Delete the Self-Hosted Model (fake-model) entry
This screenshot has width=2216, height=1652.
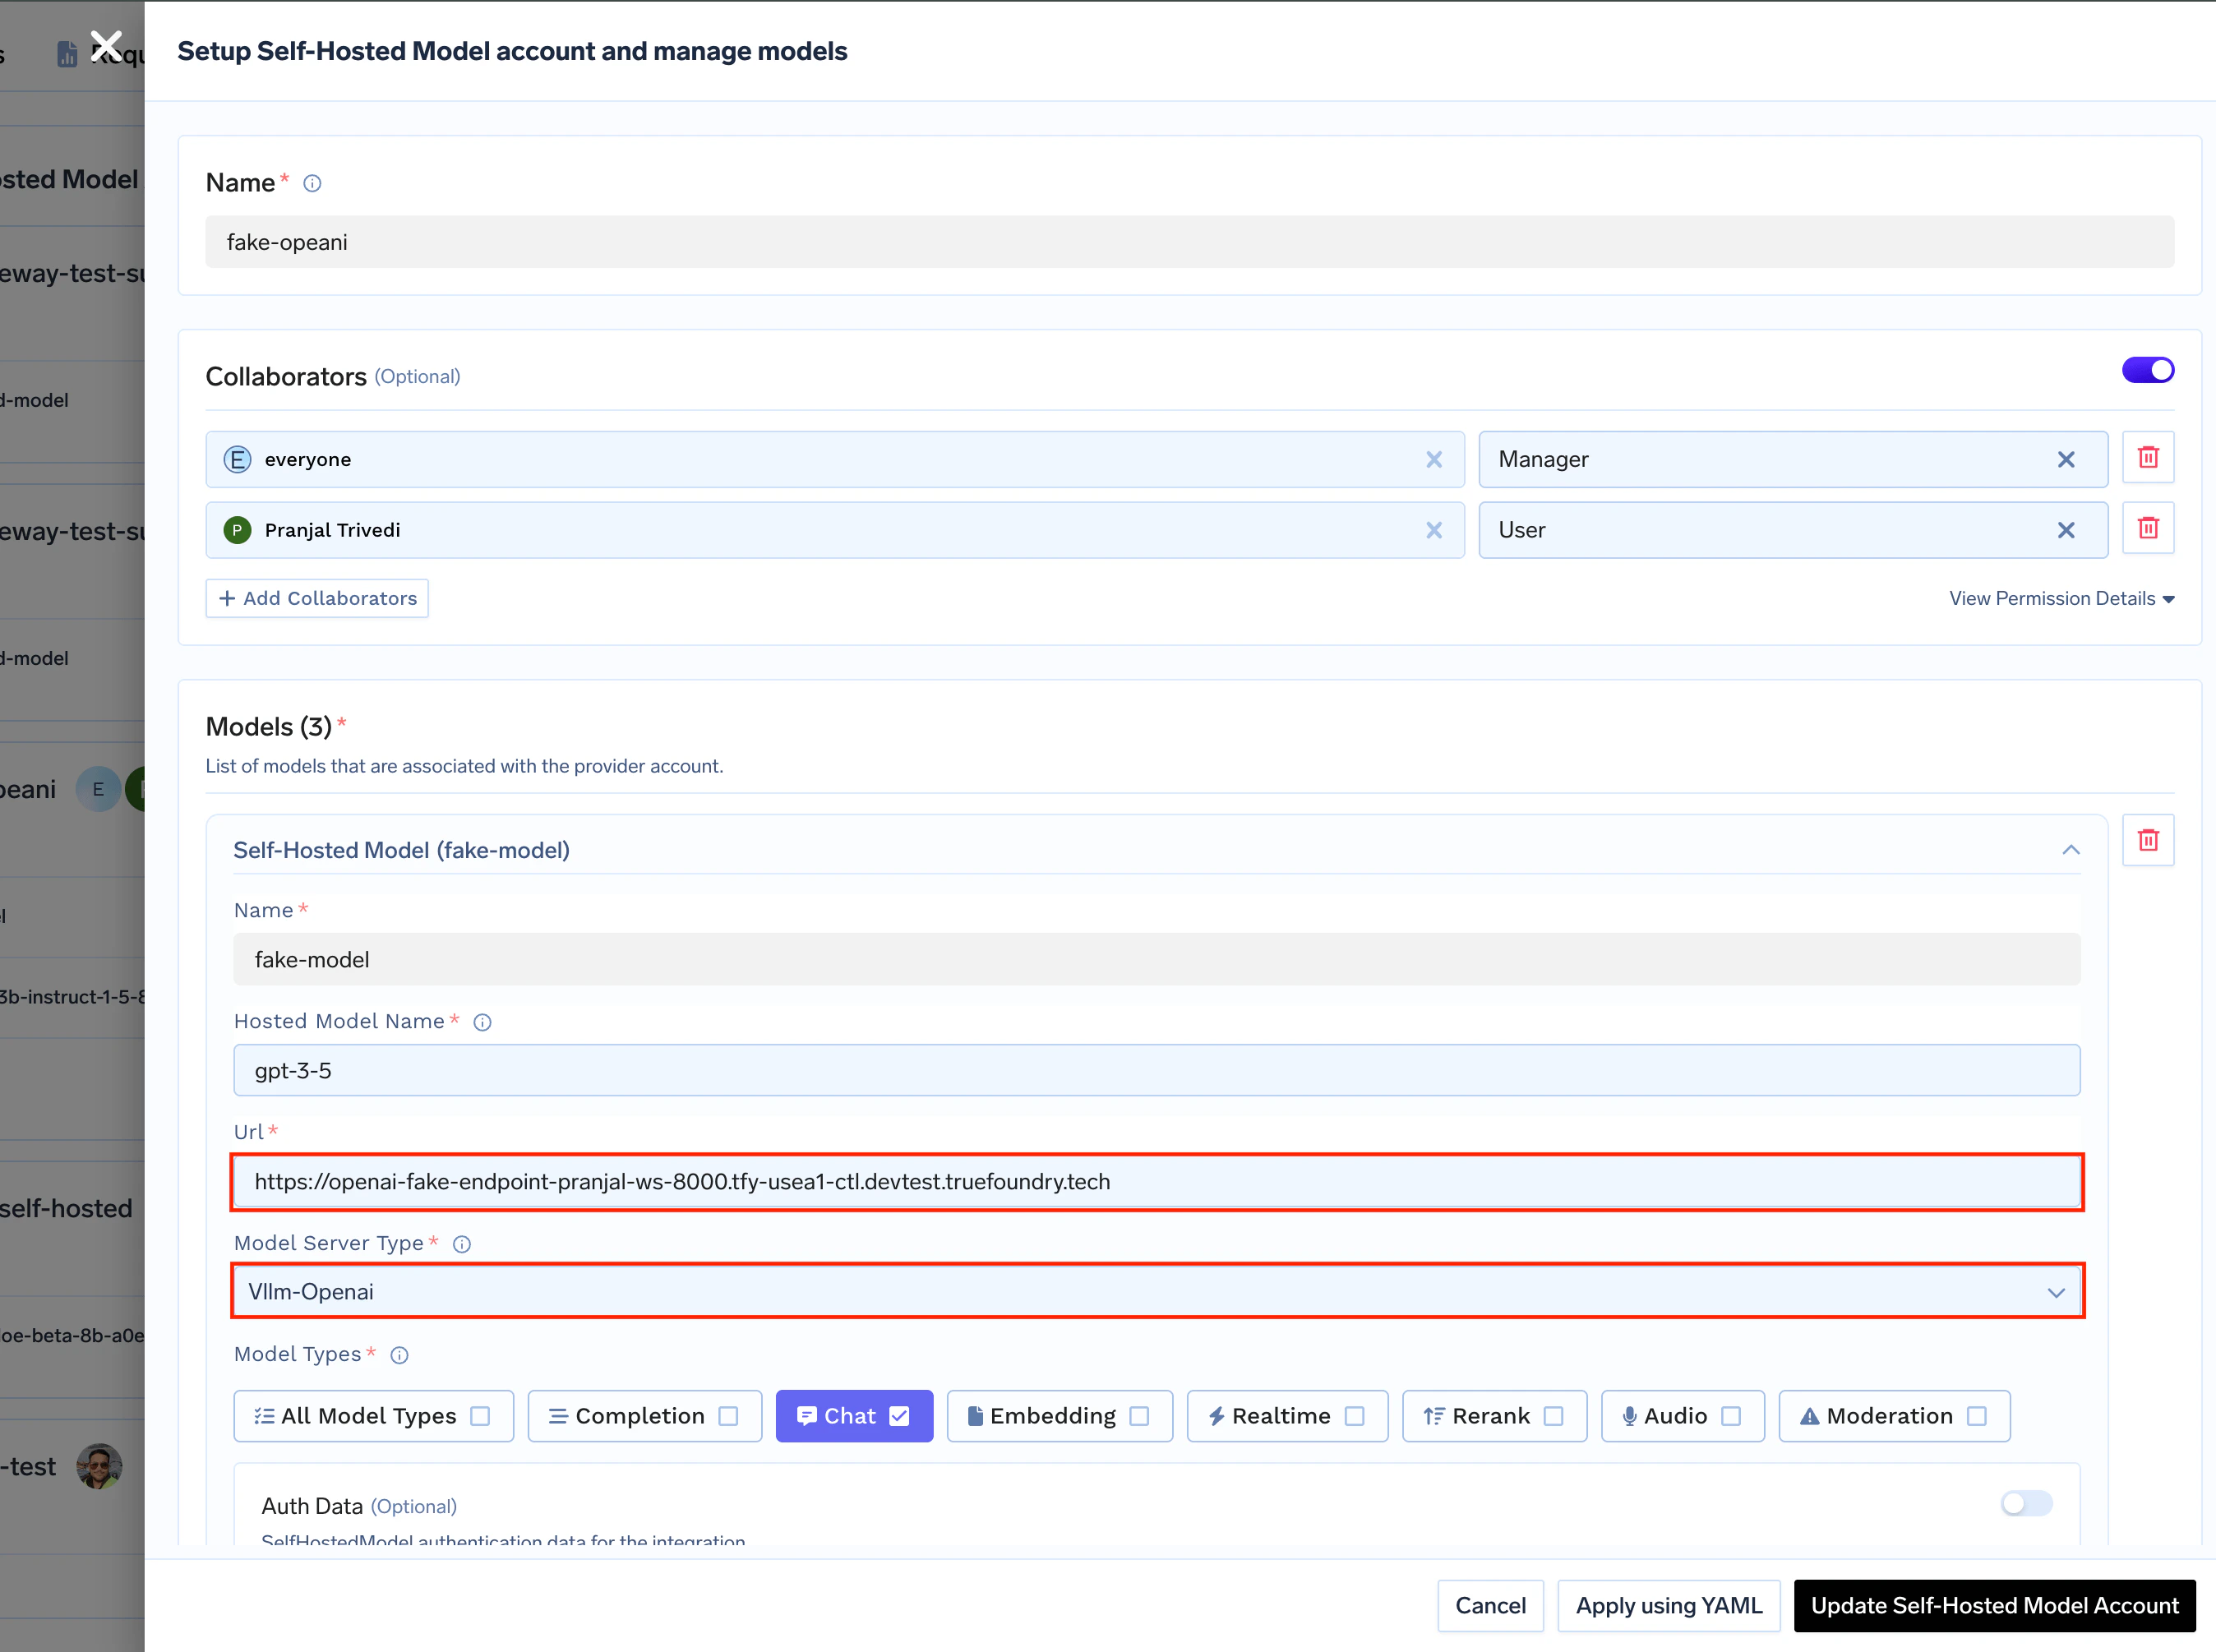click(2147, 840)
